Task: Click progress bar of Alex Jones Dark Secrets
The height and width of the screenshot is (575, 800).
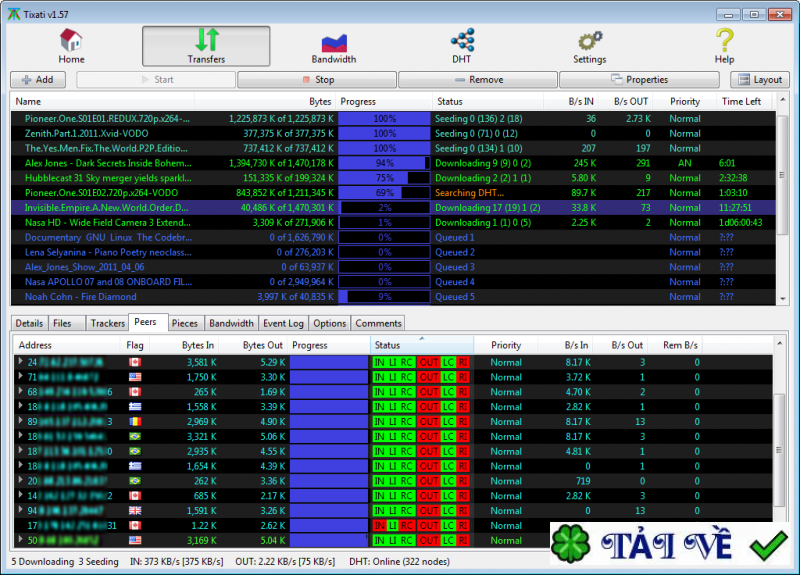Action: point(384,163)
